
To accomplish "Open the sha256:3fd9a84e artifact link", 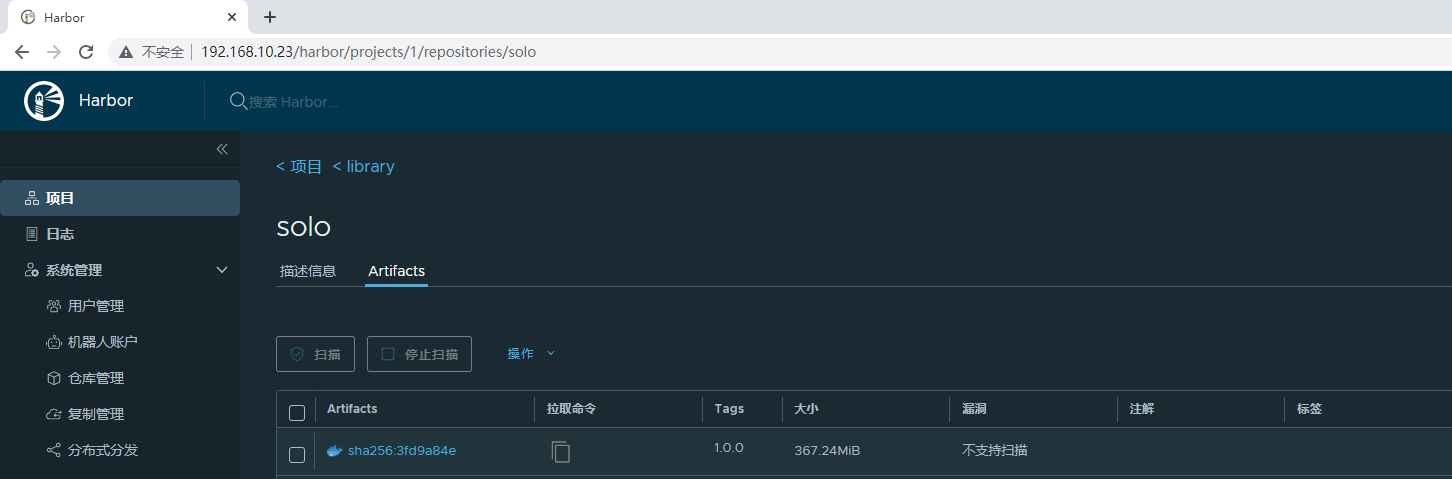I will point(402,451).
